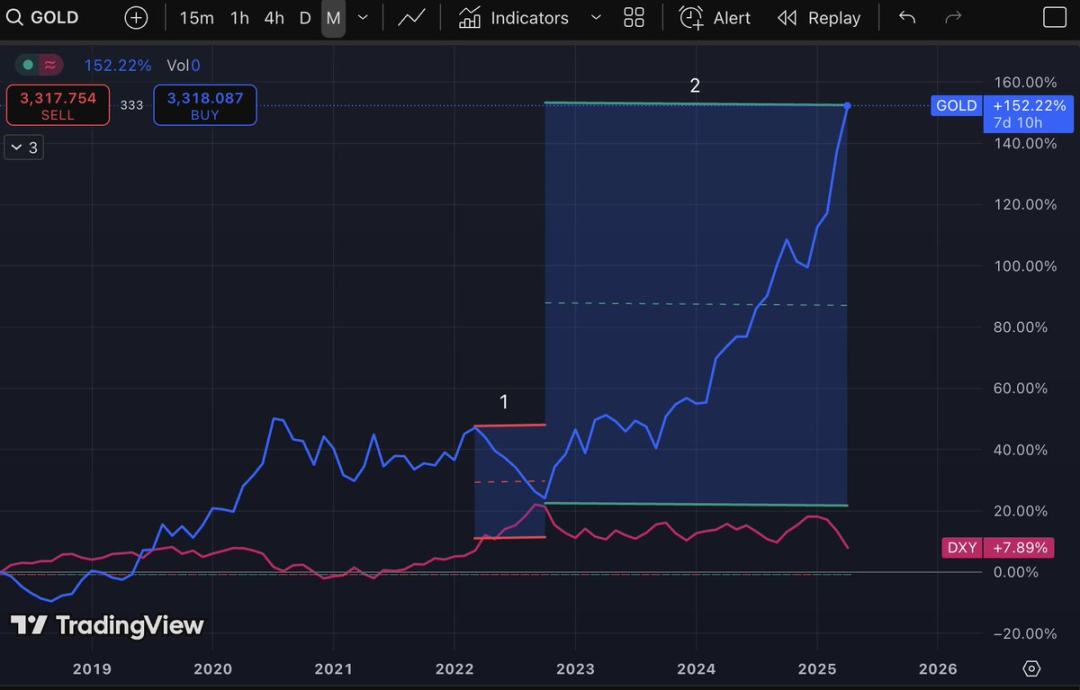Open the Replay mode
1080x690 pixels.
tap(819, 18)
